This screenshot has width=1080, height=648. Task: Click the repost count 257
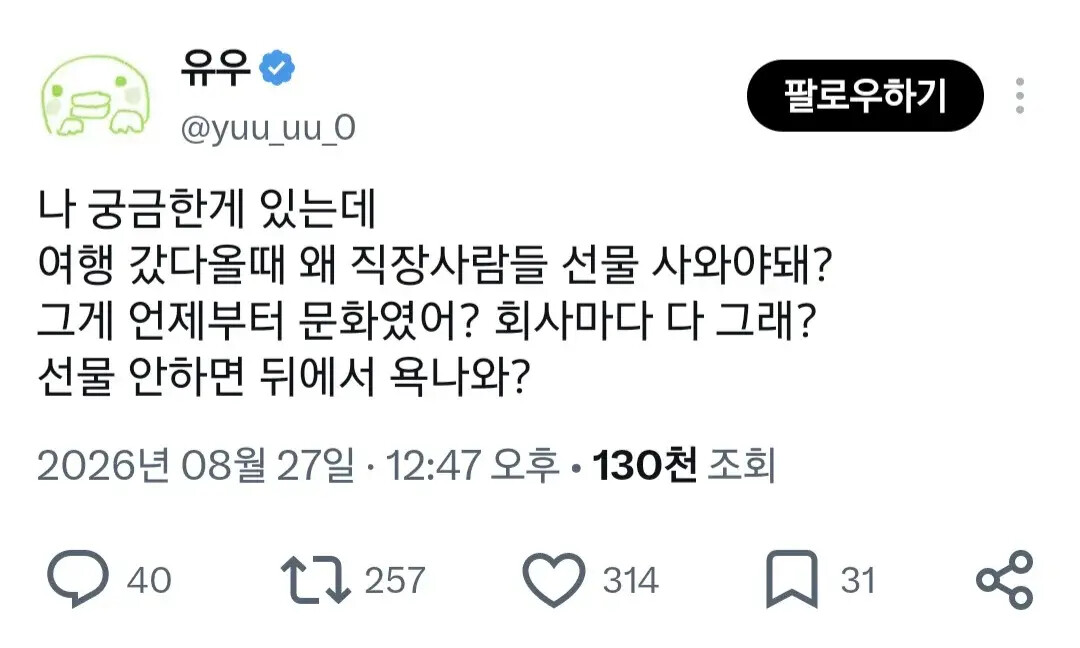[395, 581]
